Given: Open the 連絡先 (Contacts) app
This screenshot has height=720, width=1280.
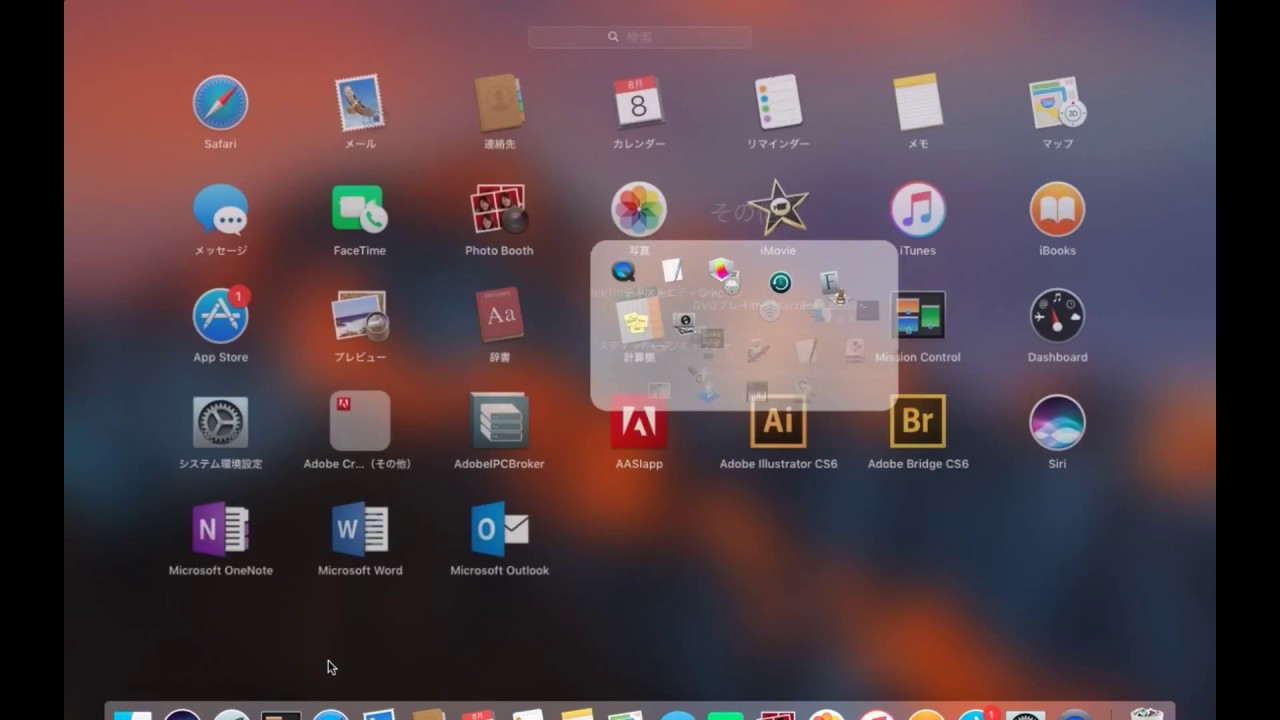Looking at the screenshot, I should 499,103.
